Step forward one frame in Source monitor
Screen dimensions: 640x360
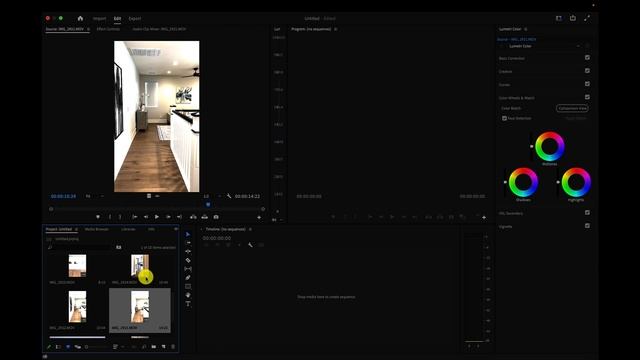[168, 217]
